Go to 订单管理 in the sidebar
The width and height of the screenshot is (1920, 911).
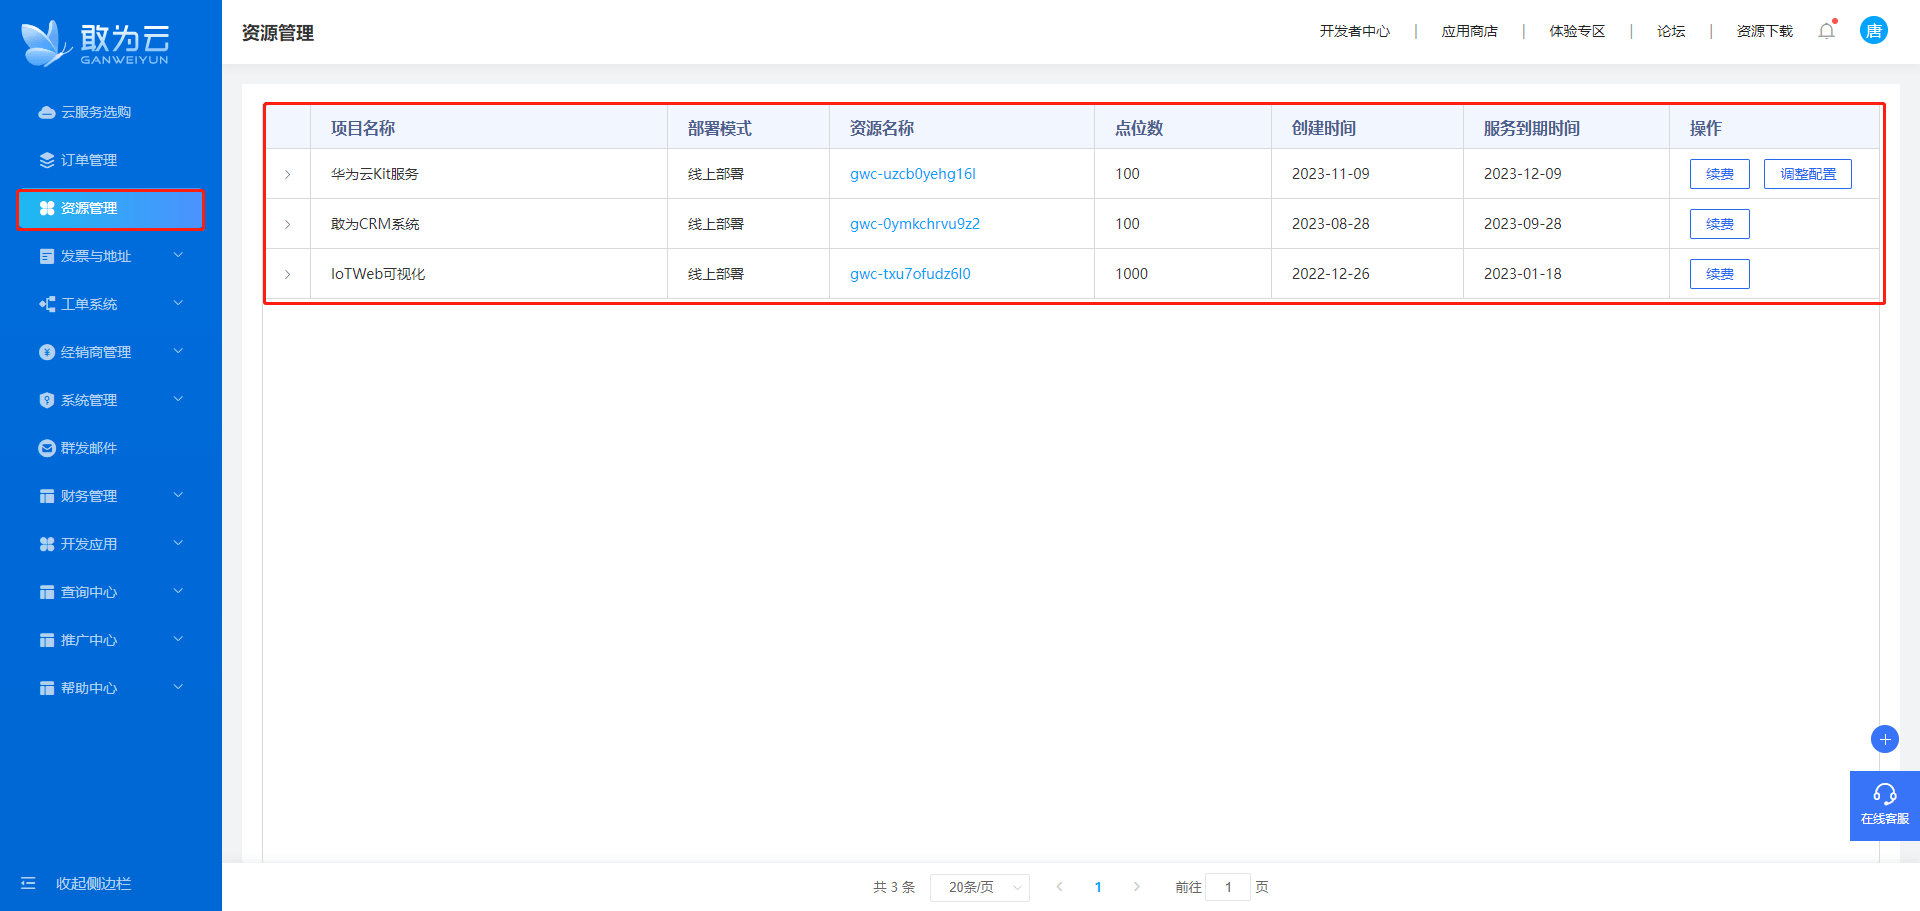pos(89,160)
